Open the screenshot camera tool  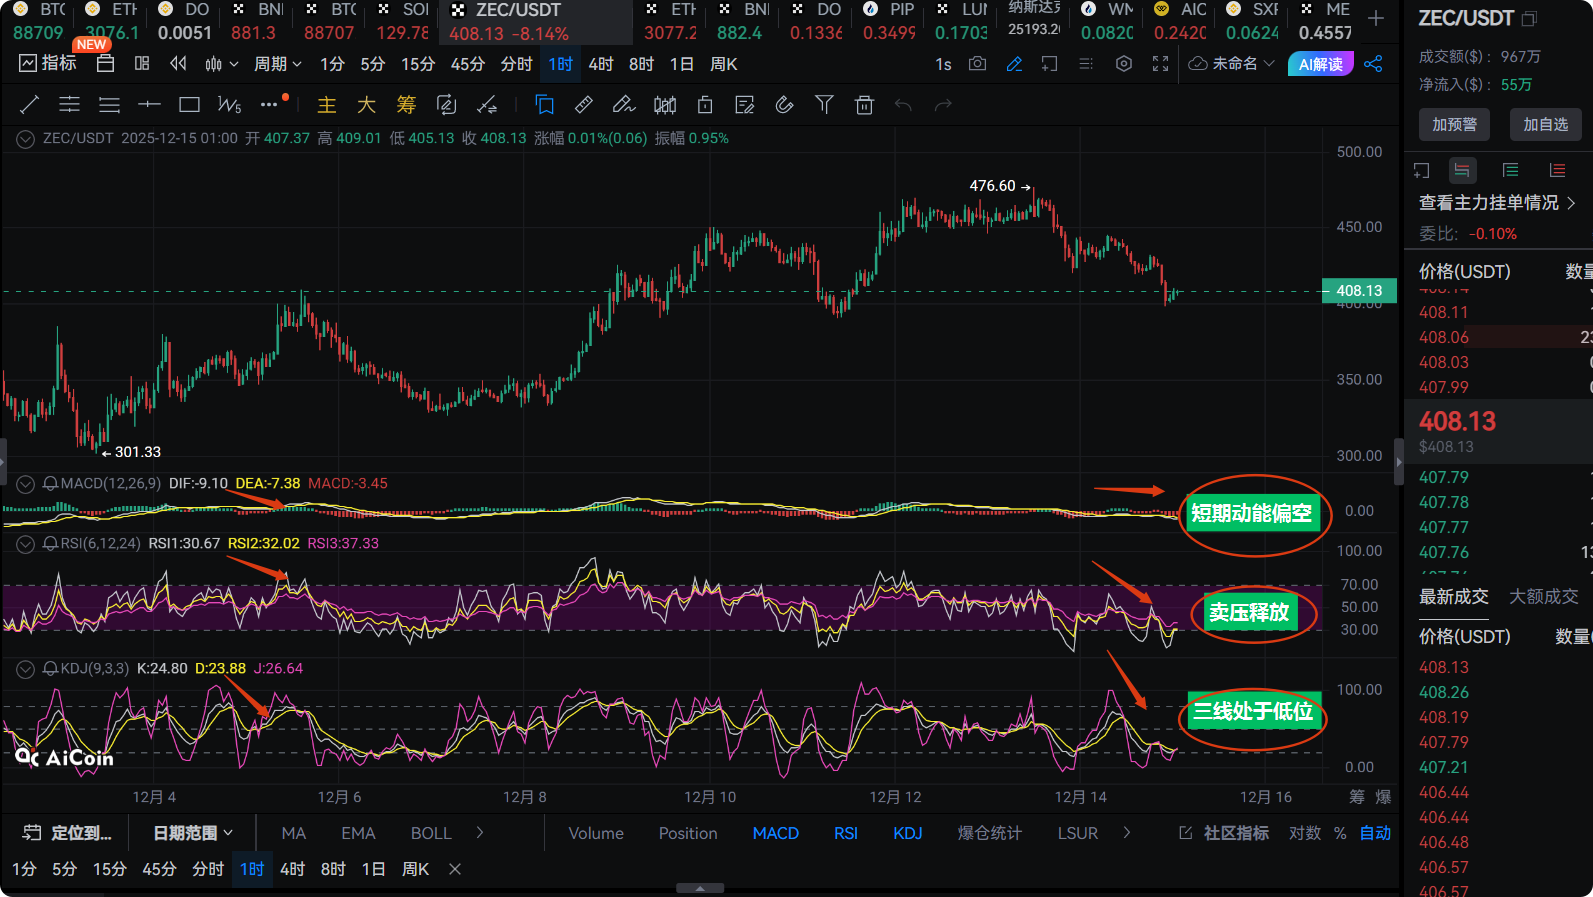(977, 64)
